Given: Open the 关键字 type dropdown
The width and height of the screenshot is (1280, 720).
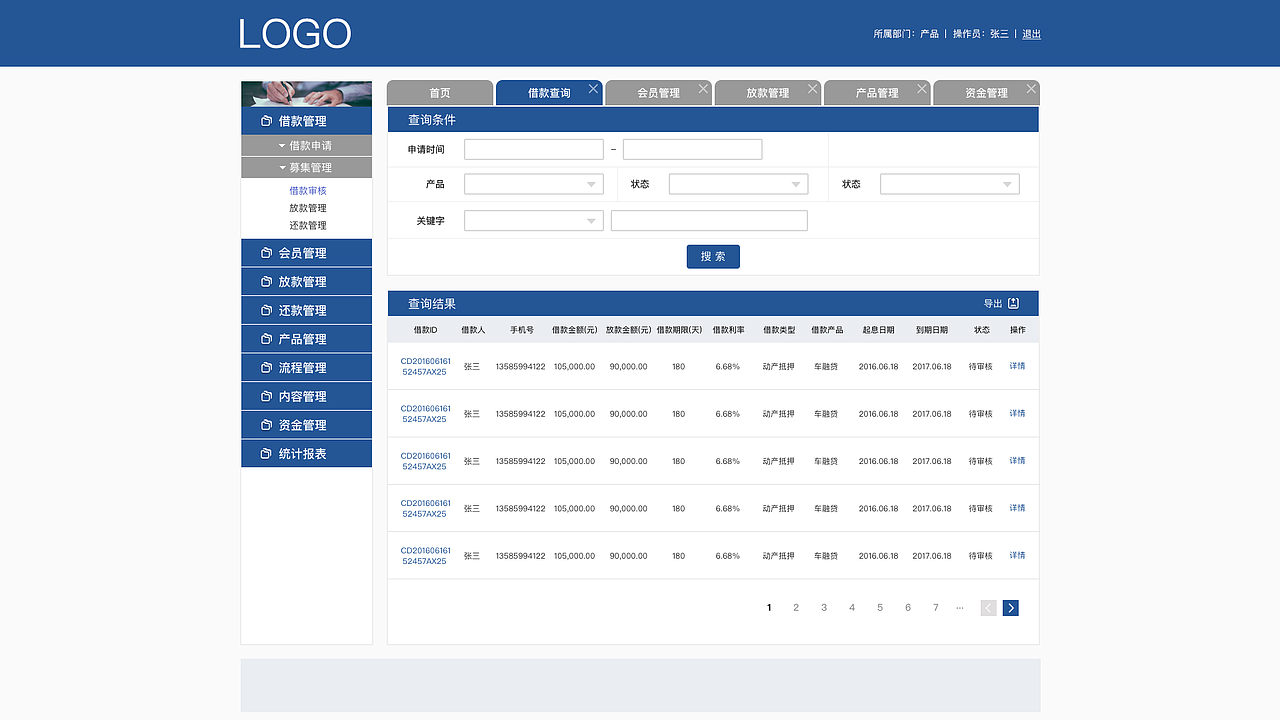Looking at the screenshot, I should [534, 221].
